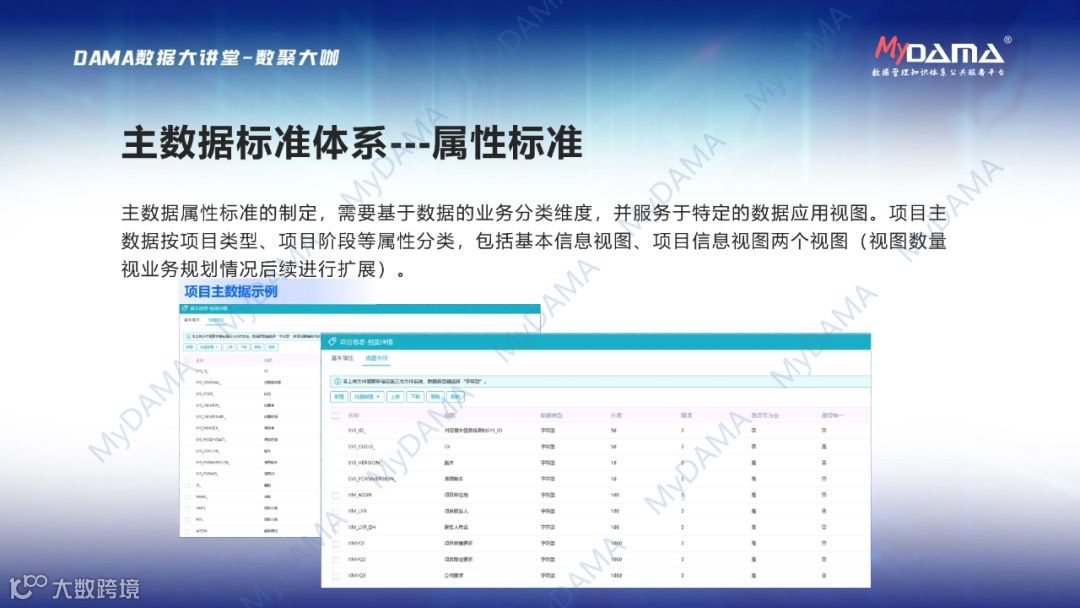The image size is (1080, 608).
Task: Click the 刷新 refresh button
Action: click(x=455, y=398)
